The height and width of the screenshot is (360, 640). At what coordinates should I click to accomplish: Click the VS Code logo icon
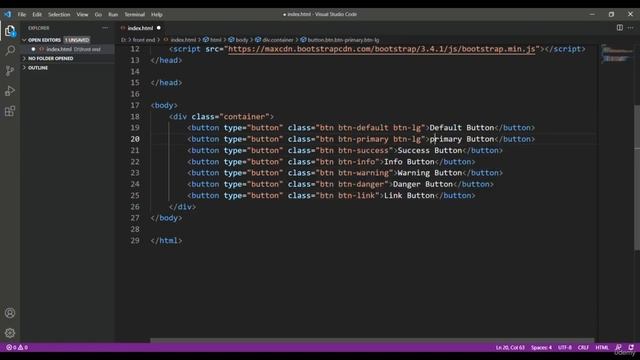[x=8, y=14]
